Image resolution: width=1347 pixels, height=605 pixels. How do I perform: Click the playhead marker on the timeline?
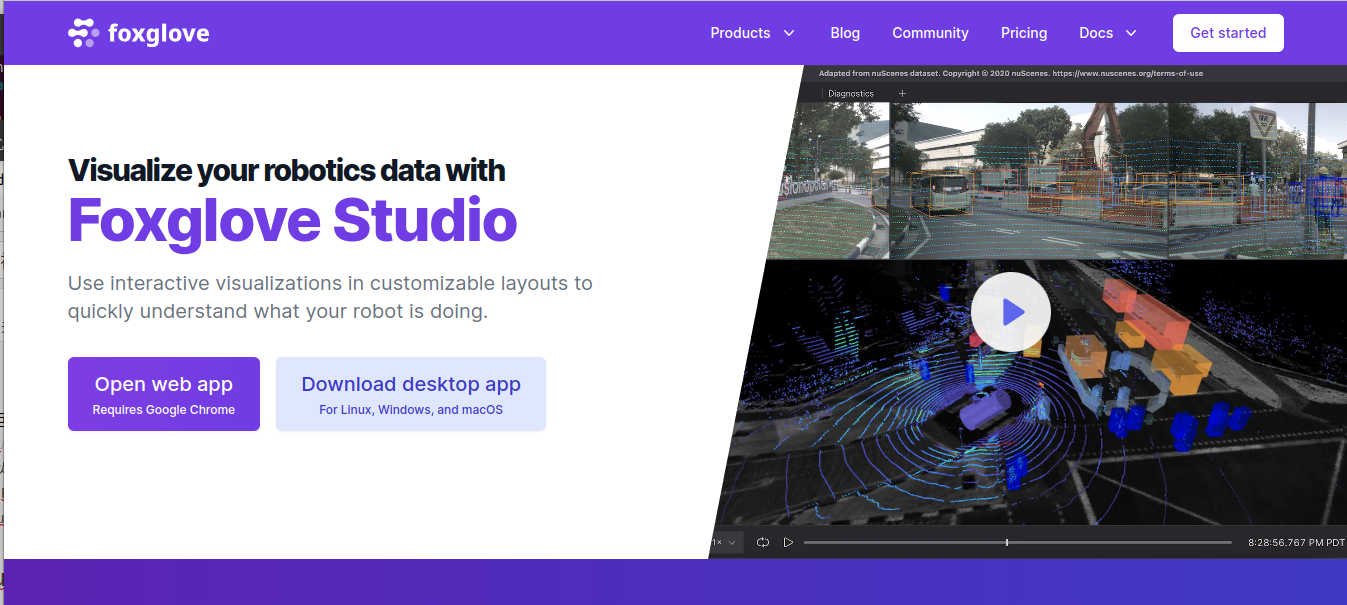[x=1007, y=542]
